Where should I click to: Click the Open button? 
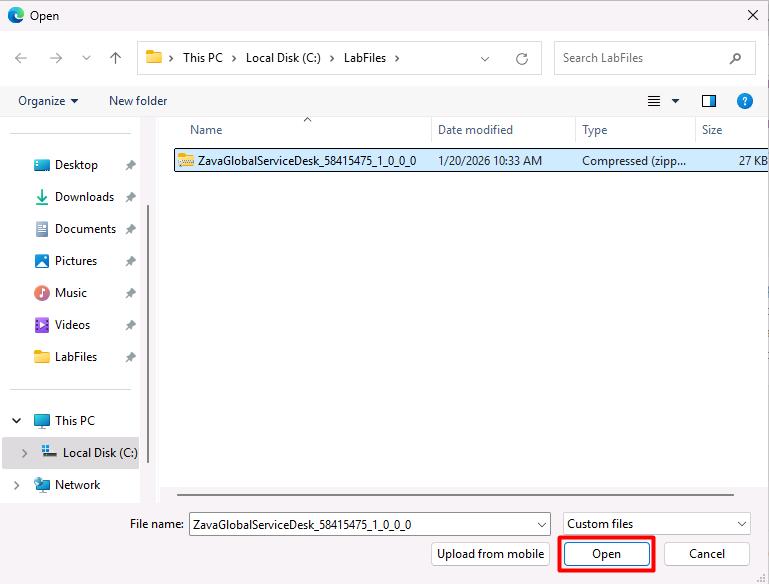tap(606, 554)
